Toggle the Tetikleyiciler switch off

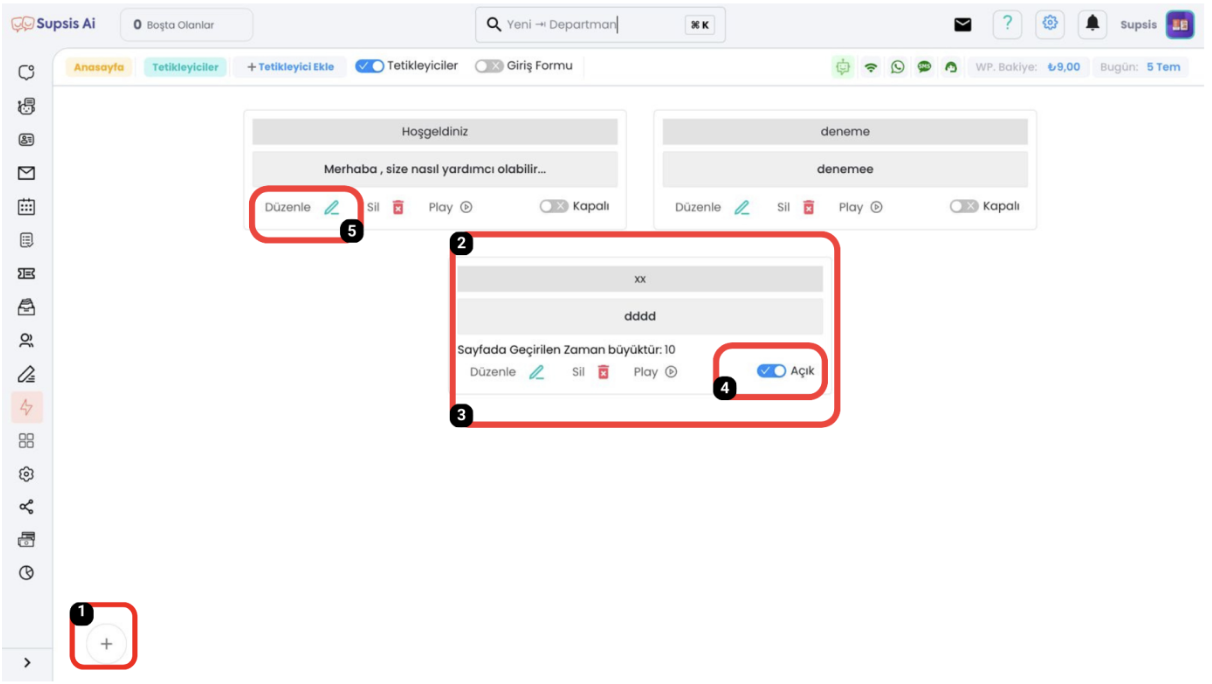(x=370, y=66)
